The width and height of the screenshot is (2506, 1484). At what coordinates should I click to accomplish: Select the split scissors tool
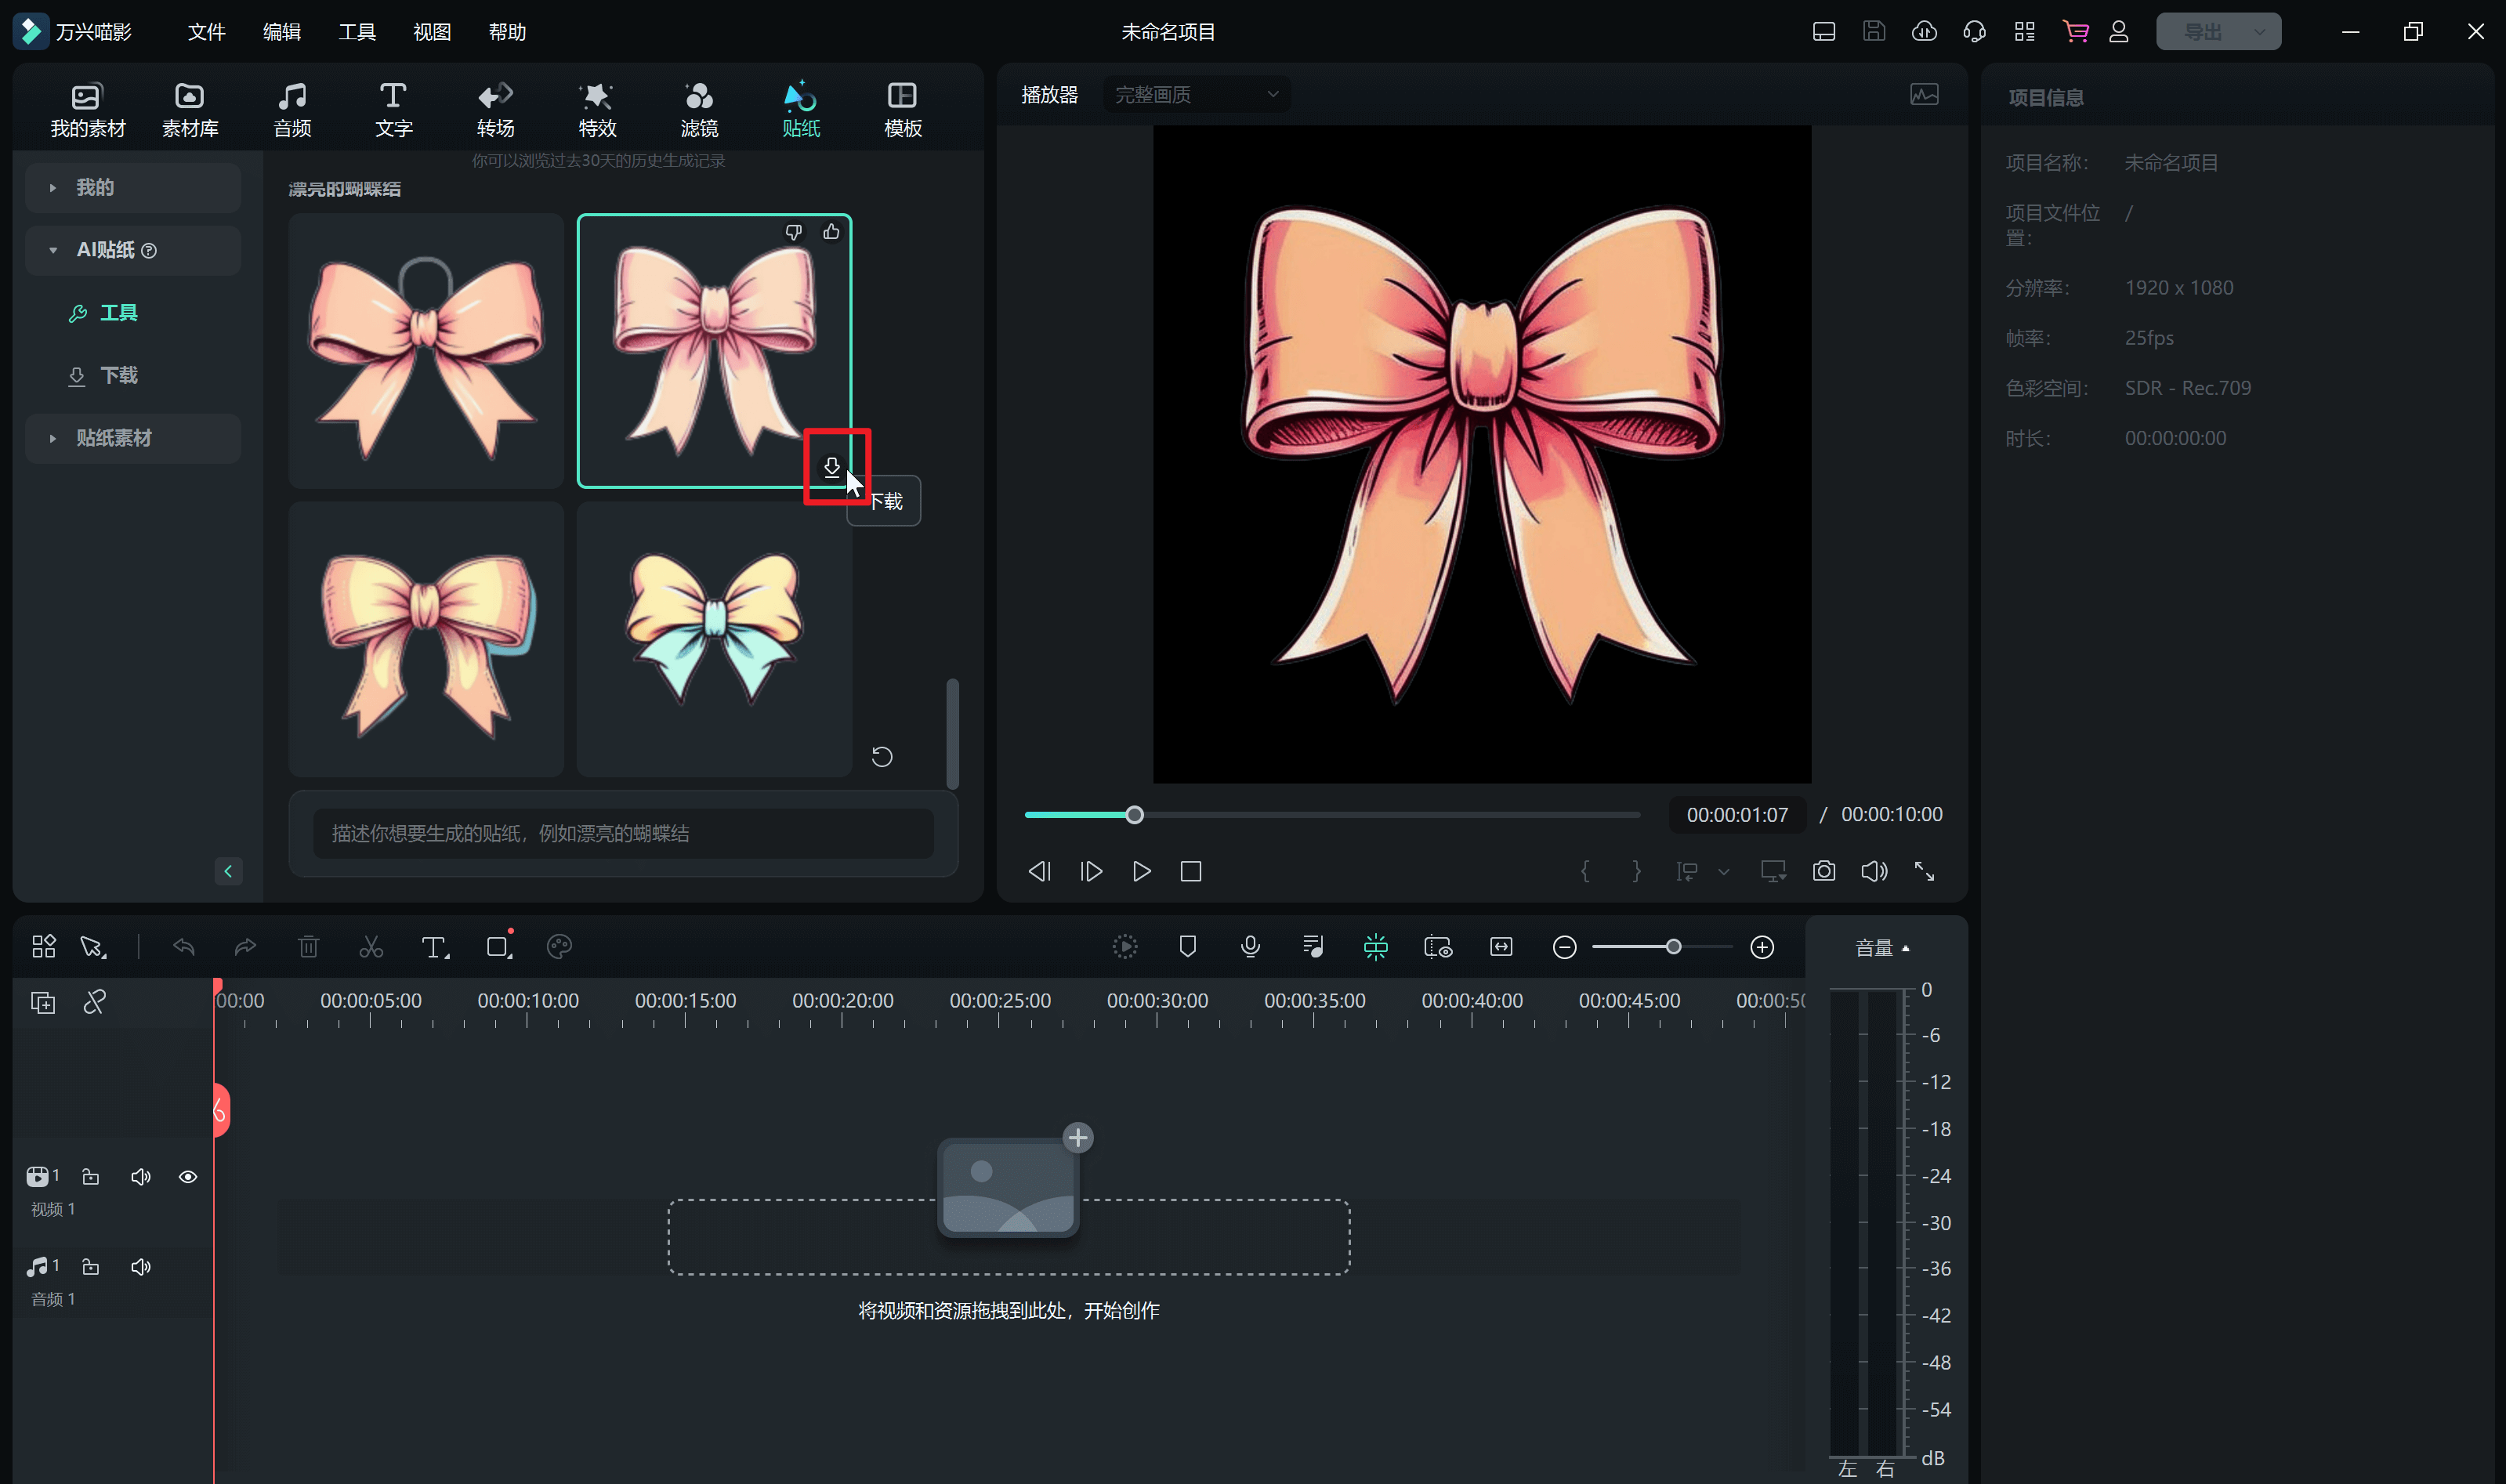pyautogui.click(x=371, y=947)
